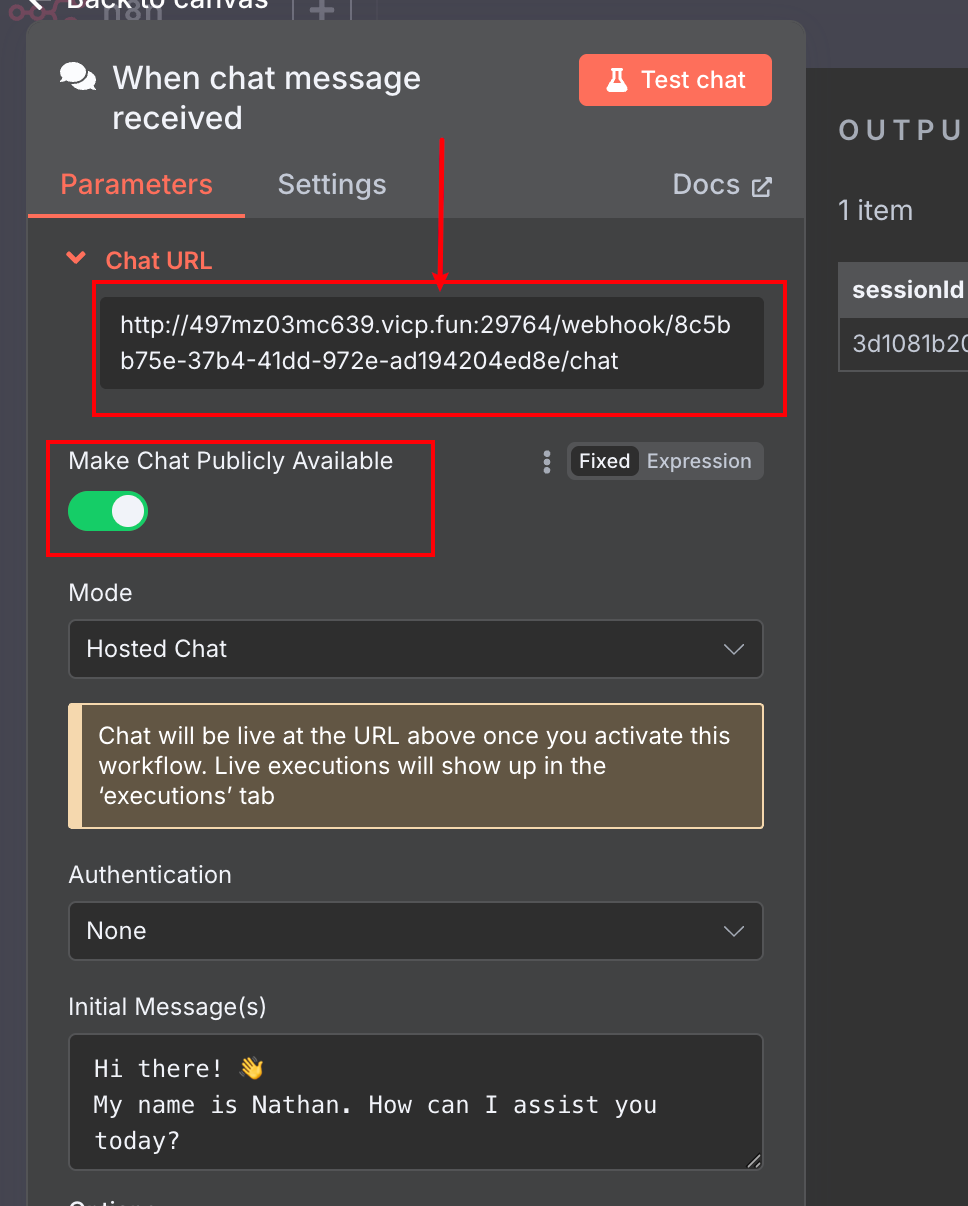The image size is (968, 1206).
Task: Click the resize handle of the Initial Message box
Action: pos(753,1160)
